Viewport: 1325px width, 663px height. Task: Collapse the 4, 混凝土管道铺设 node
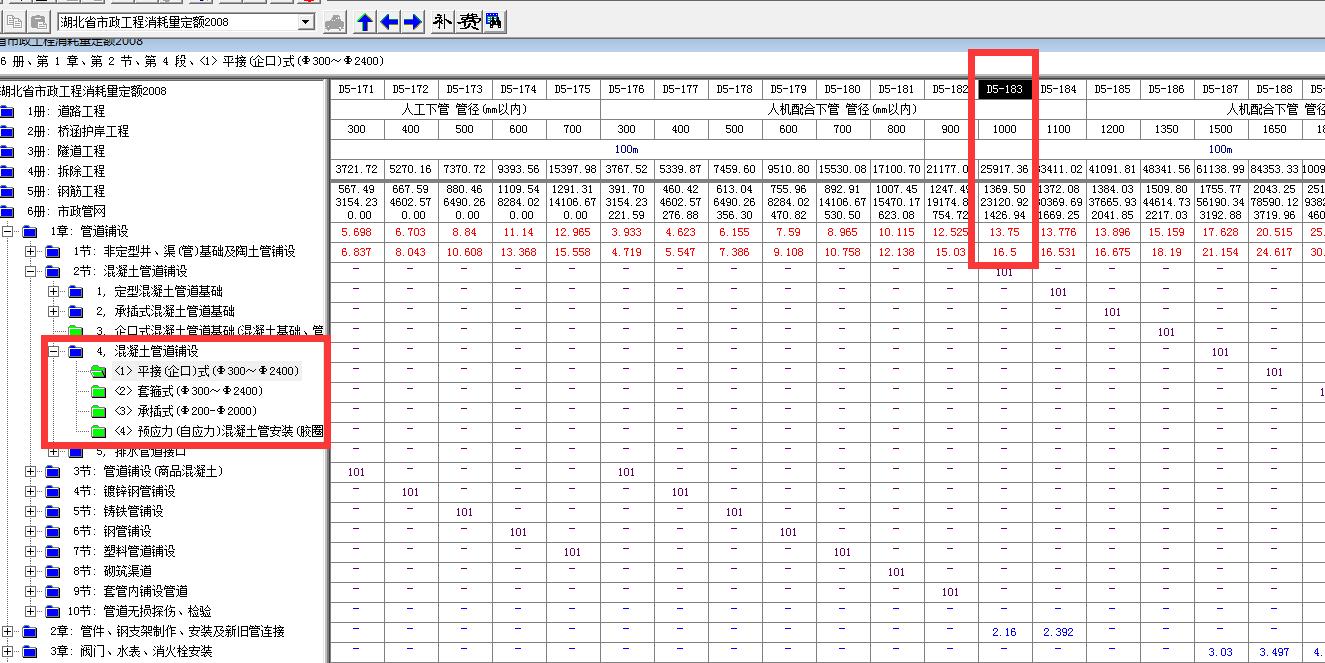point(54,352)
